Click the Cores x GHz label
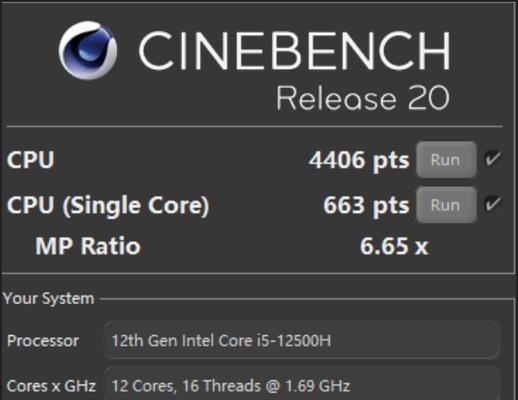 pos(51,386)
